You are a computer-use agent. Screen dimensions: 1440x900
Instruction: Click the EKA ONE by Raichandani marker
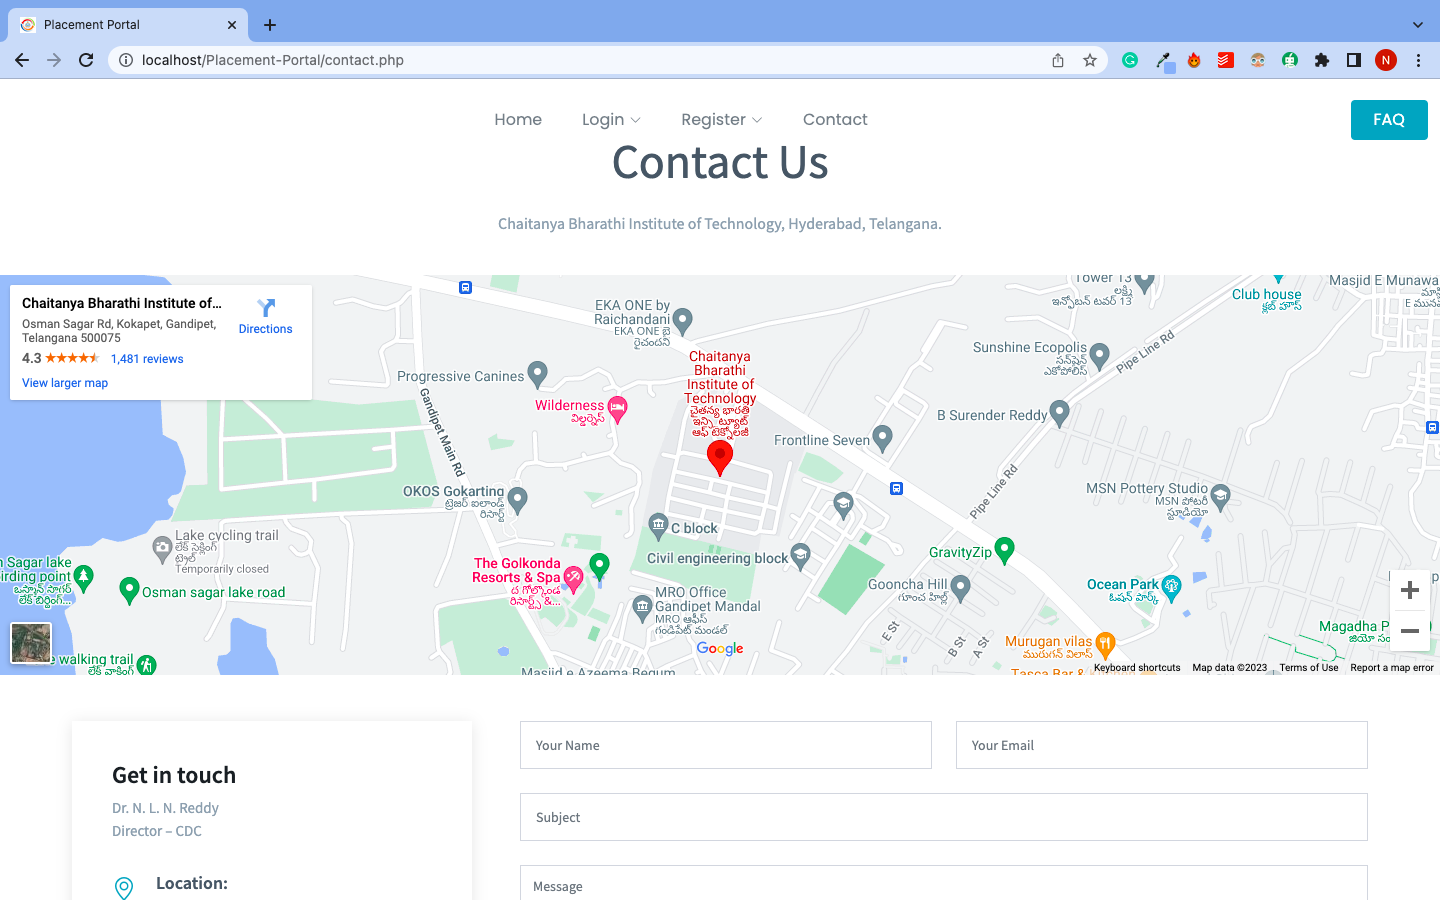[683, 321]
